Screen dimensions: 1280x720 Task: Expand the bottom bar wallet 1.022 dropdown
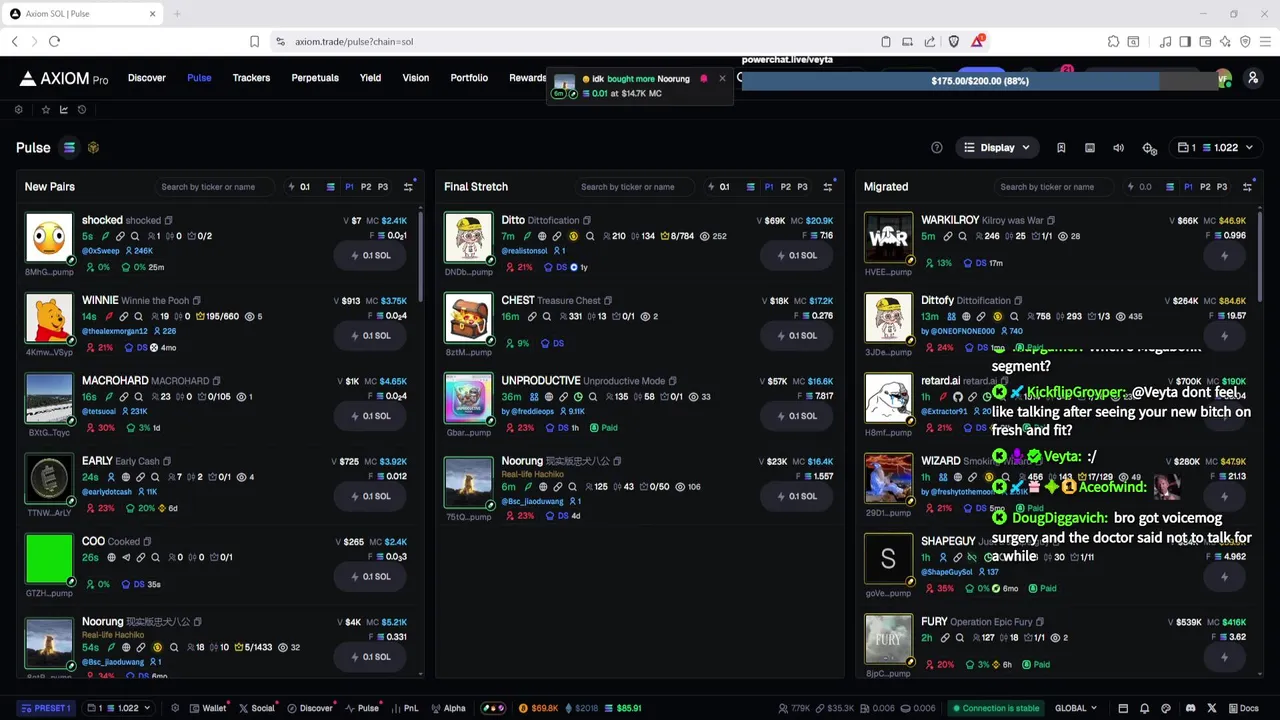(x=119, y=708)
